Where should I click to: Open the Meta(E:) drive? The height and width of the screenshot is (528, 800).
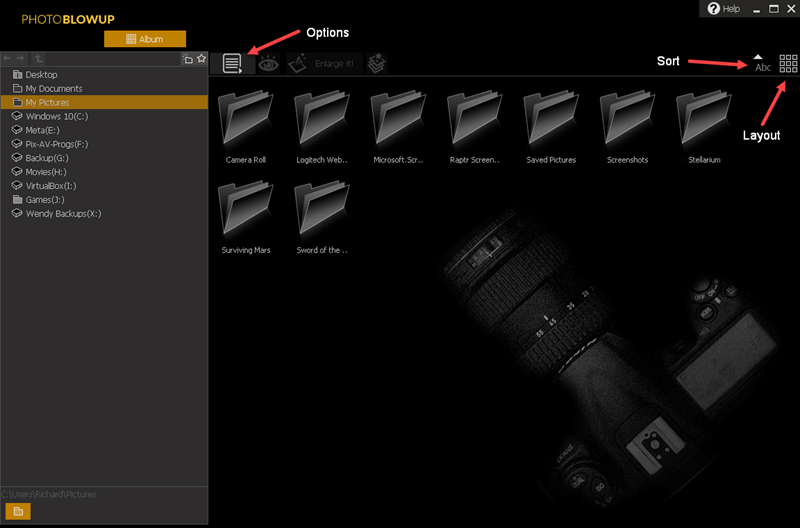tap(104, 130)
